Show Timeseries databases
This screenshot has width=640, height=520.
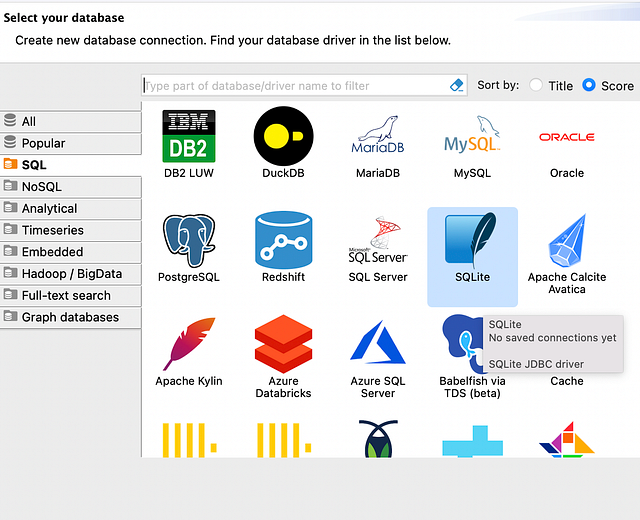(x=71, y=230)
